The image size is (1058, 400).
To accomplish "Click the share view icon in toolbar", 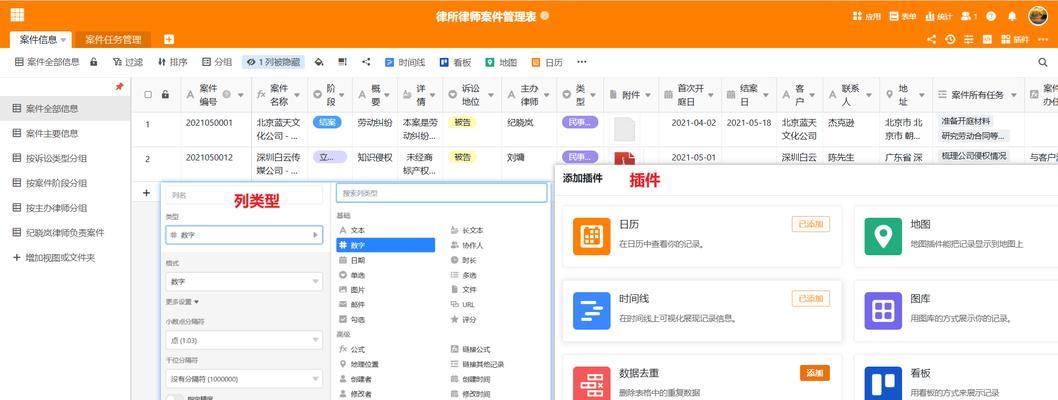I will [366, 62].
